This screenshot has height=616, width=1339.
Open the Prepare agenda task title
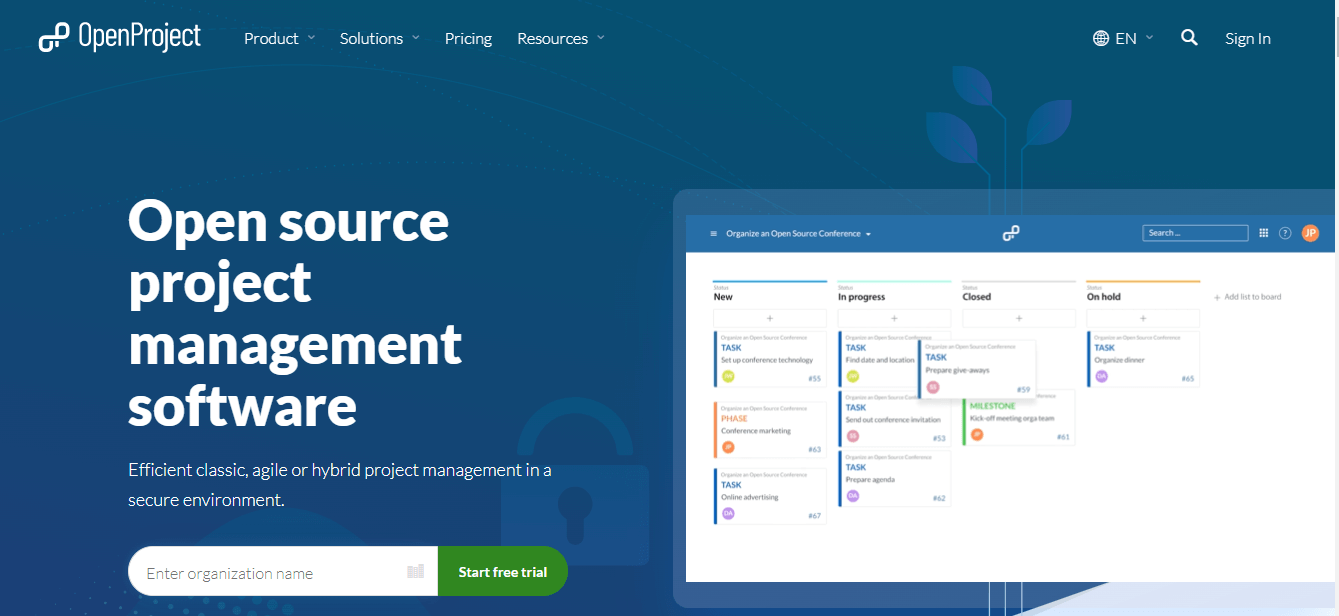(870, 480)
